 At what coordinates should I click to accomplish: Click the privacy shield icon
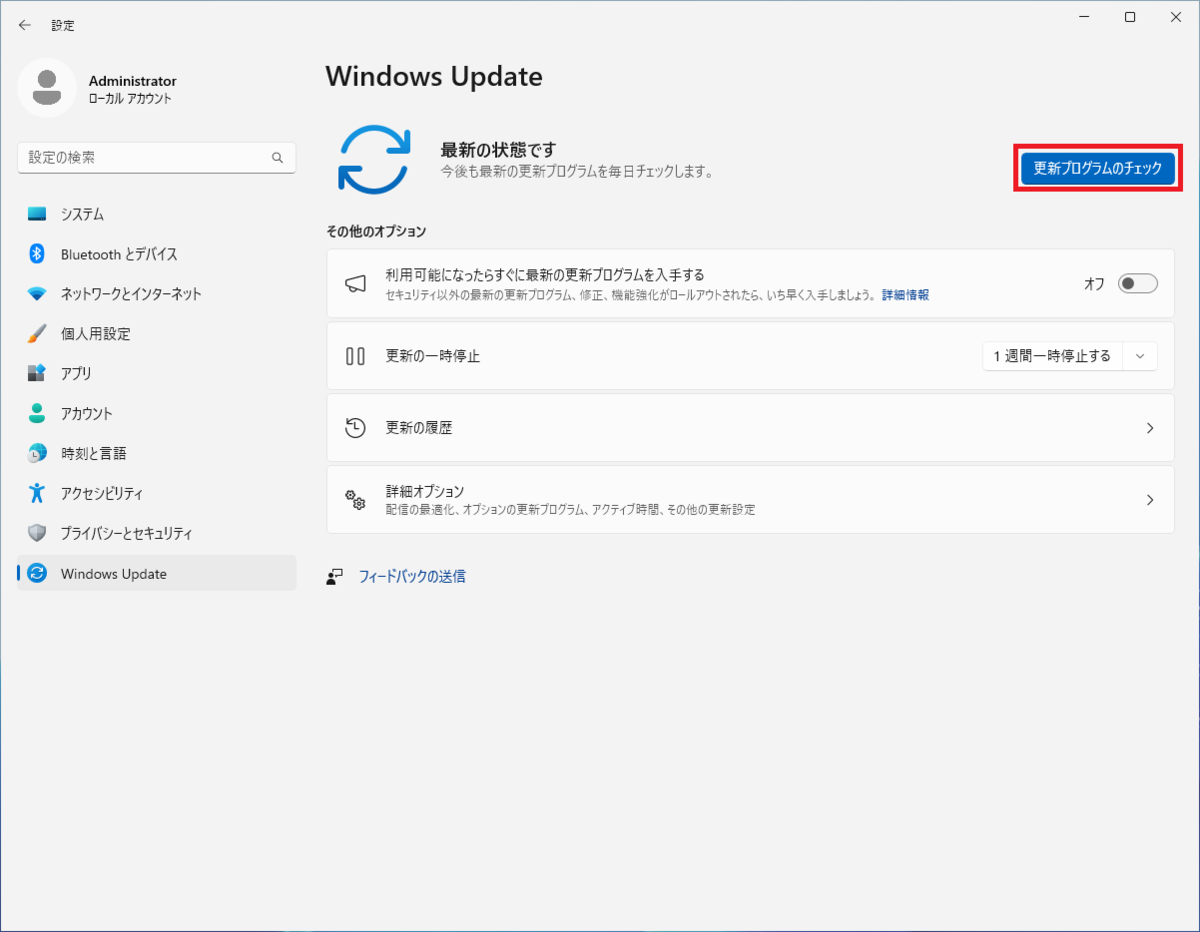pyautogui.click(x=37, y=533)
